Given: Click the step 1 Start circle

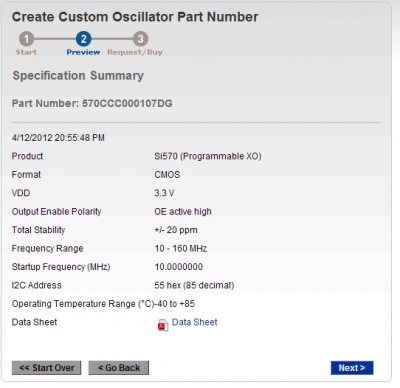Looking at the screenshot, I should pyautogui.click(x=26, y=39).
